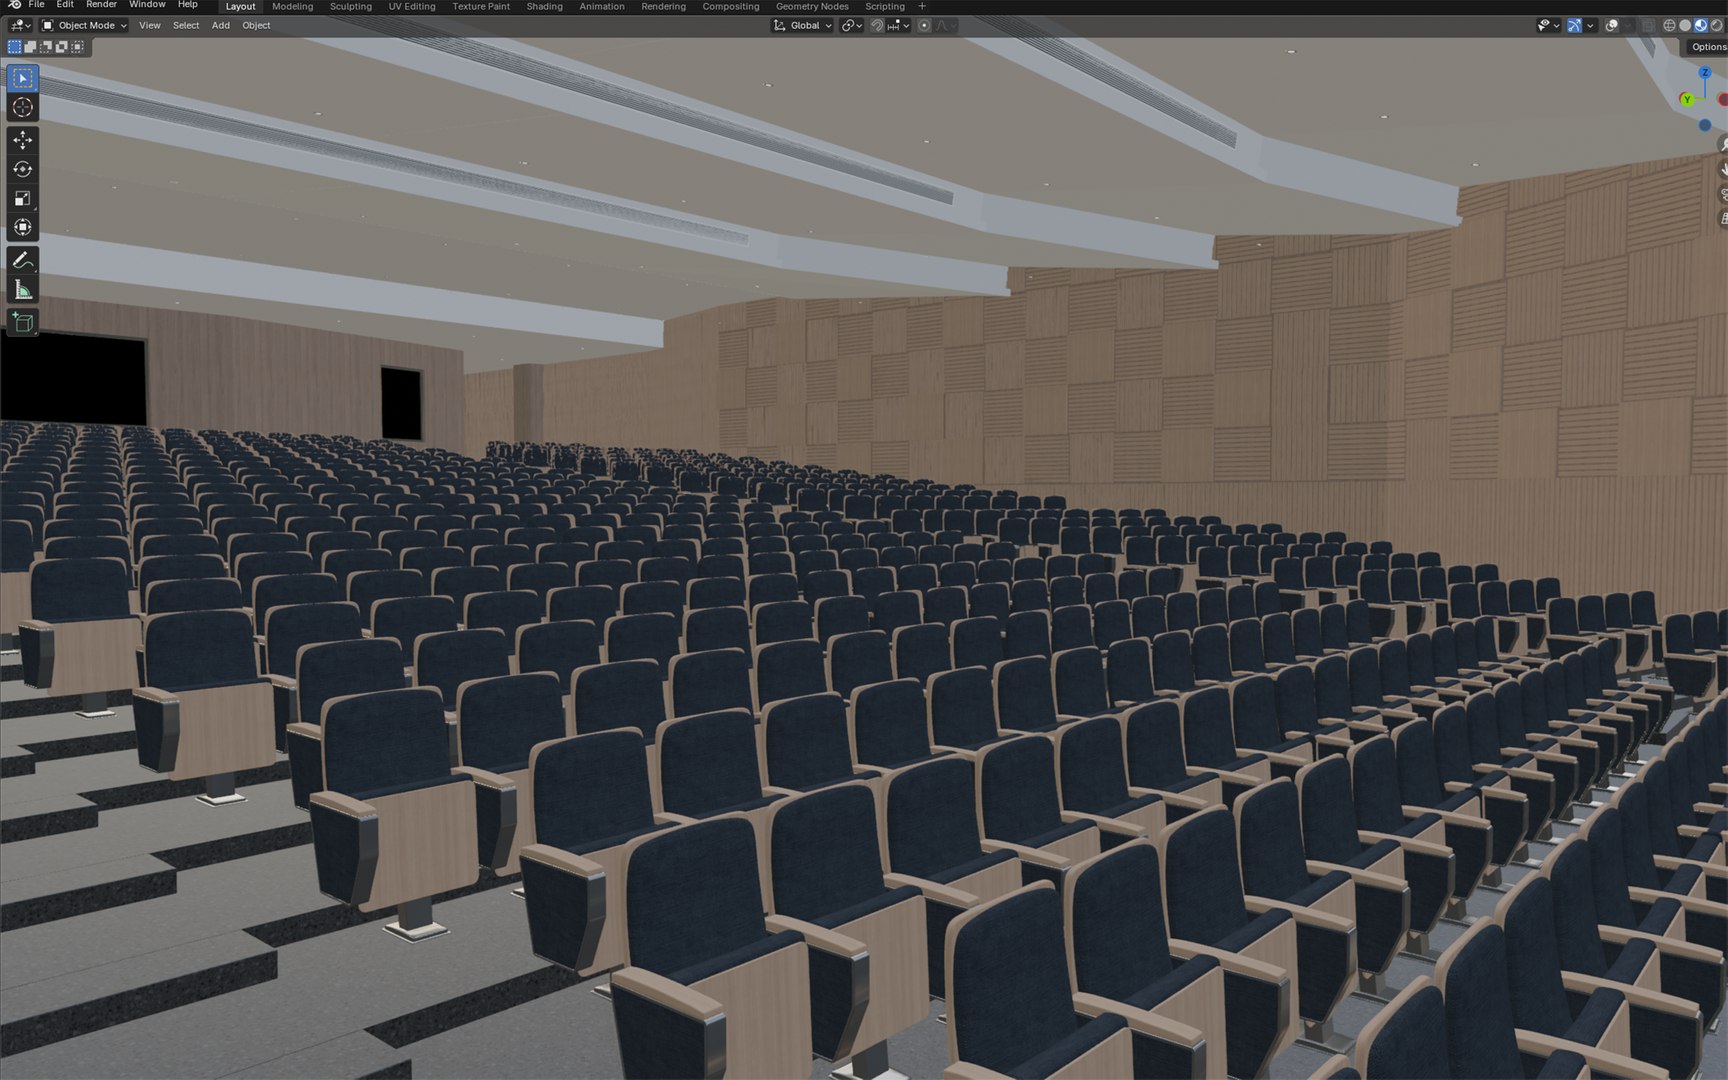Switch to the Geometry Nodes workspace tab
This screenshot has width=1728, height=1080.
click(x=812, y=6)
